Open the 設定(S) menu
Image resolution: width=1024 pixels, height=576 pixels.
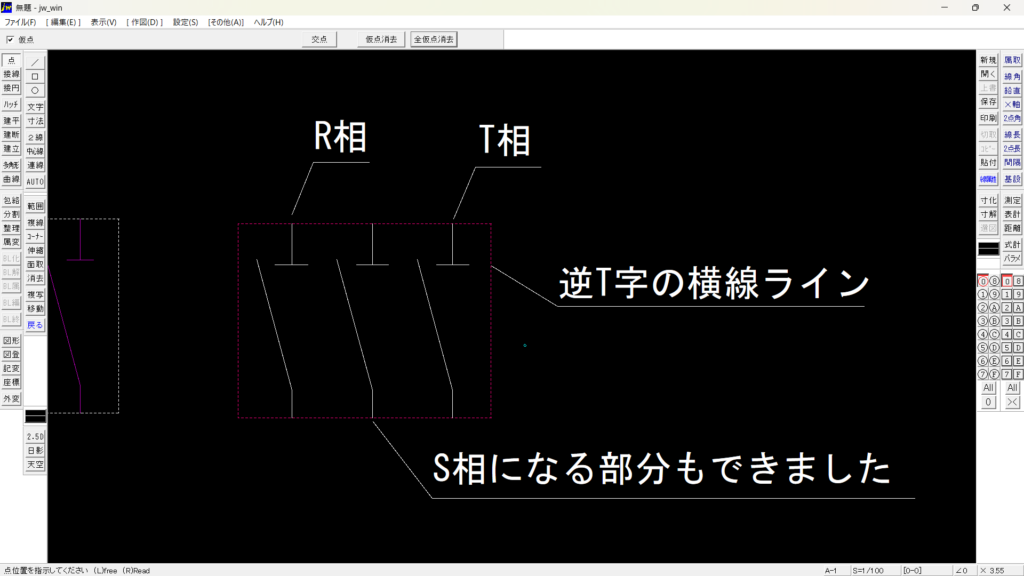point(185,22)
